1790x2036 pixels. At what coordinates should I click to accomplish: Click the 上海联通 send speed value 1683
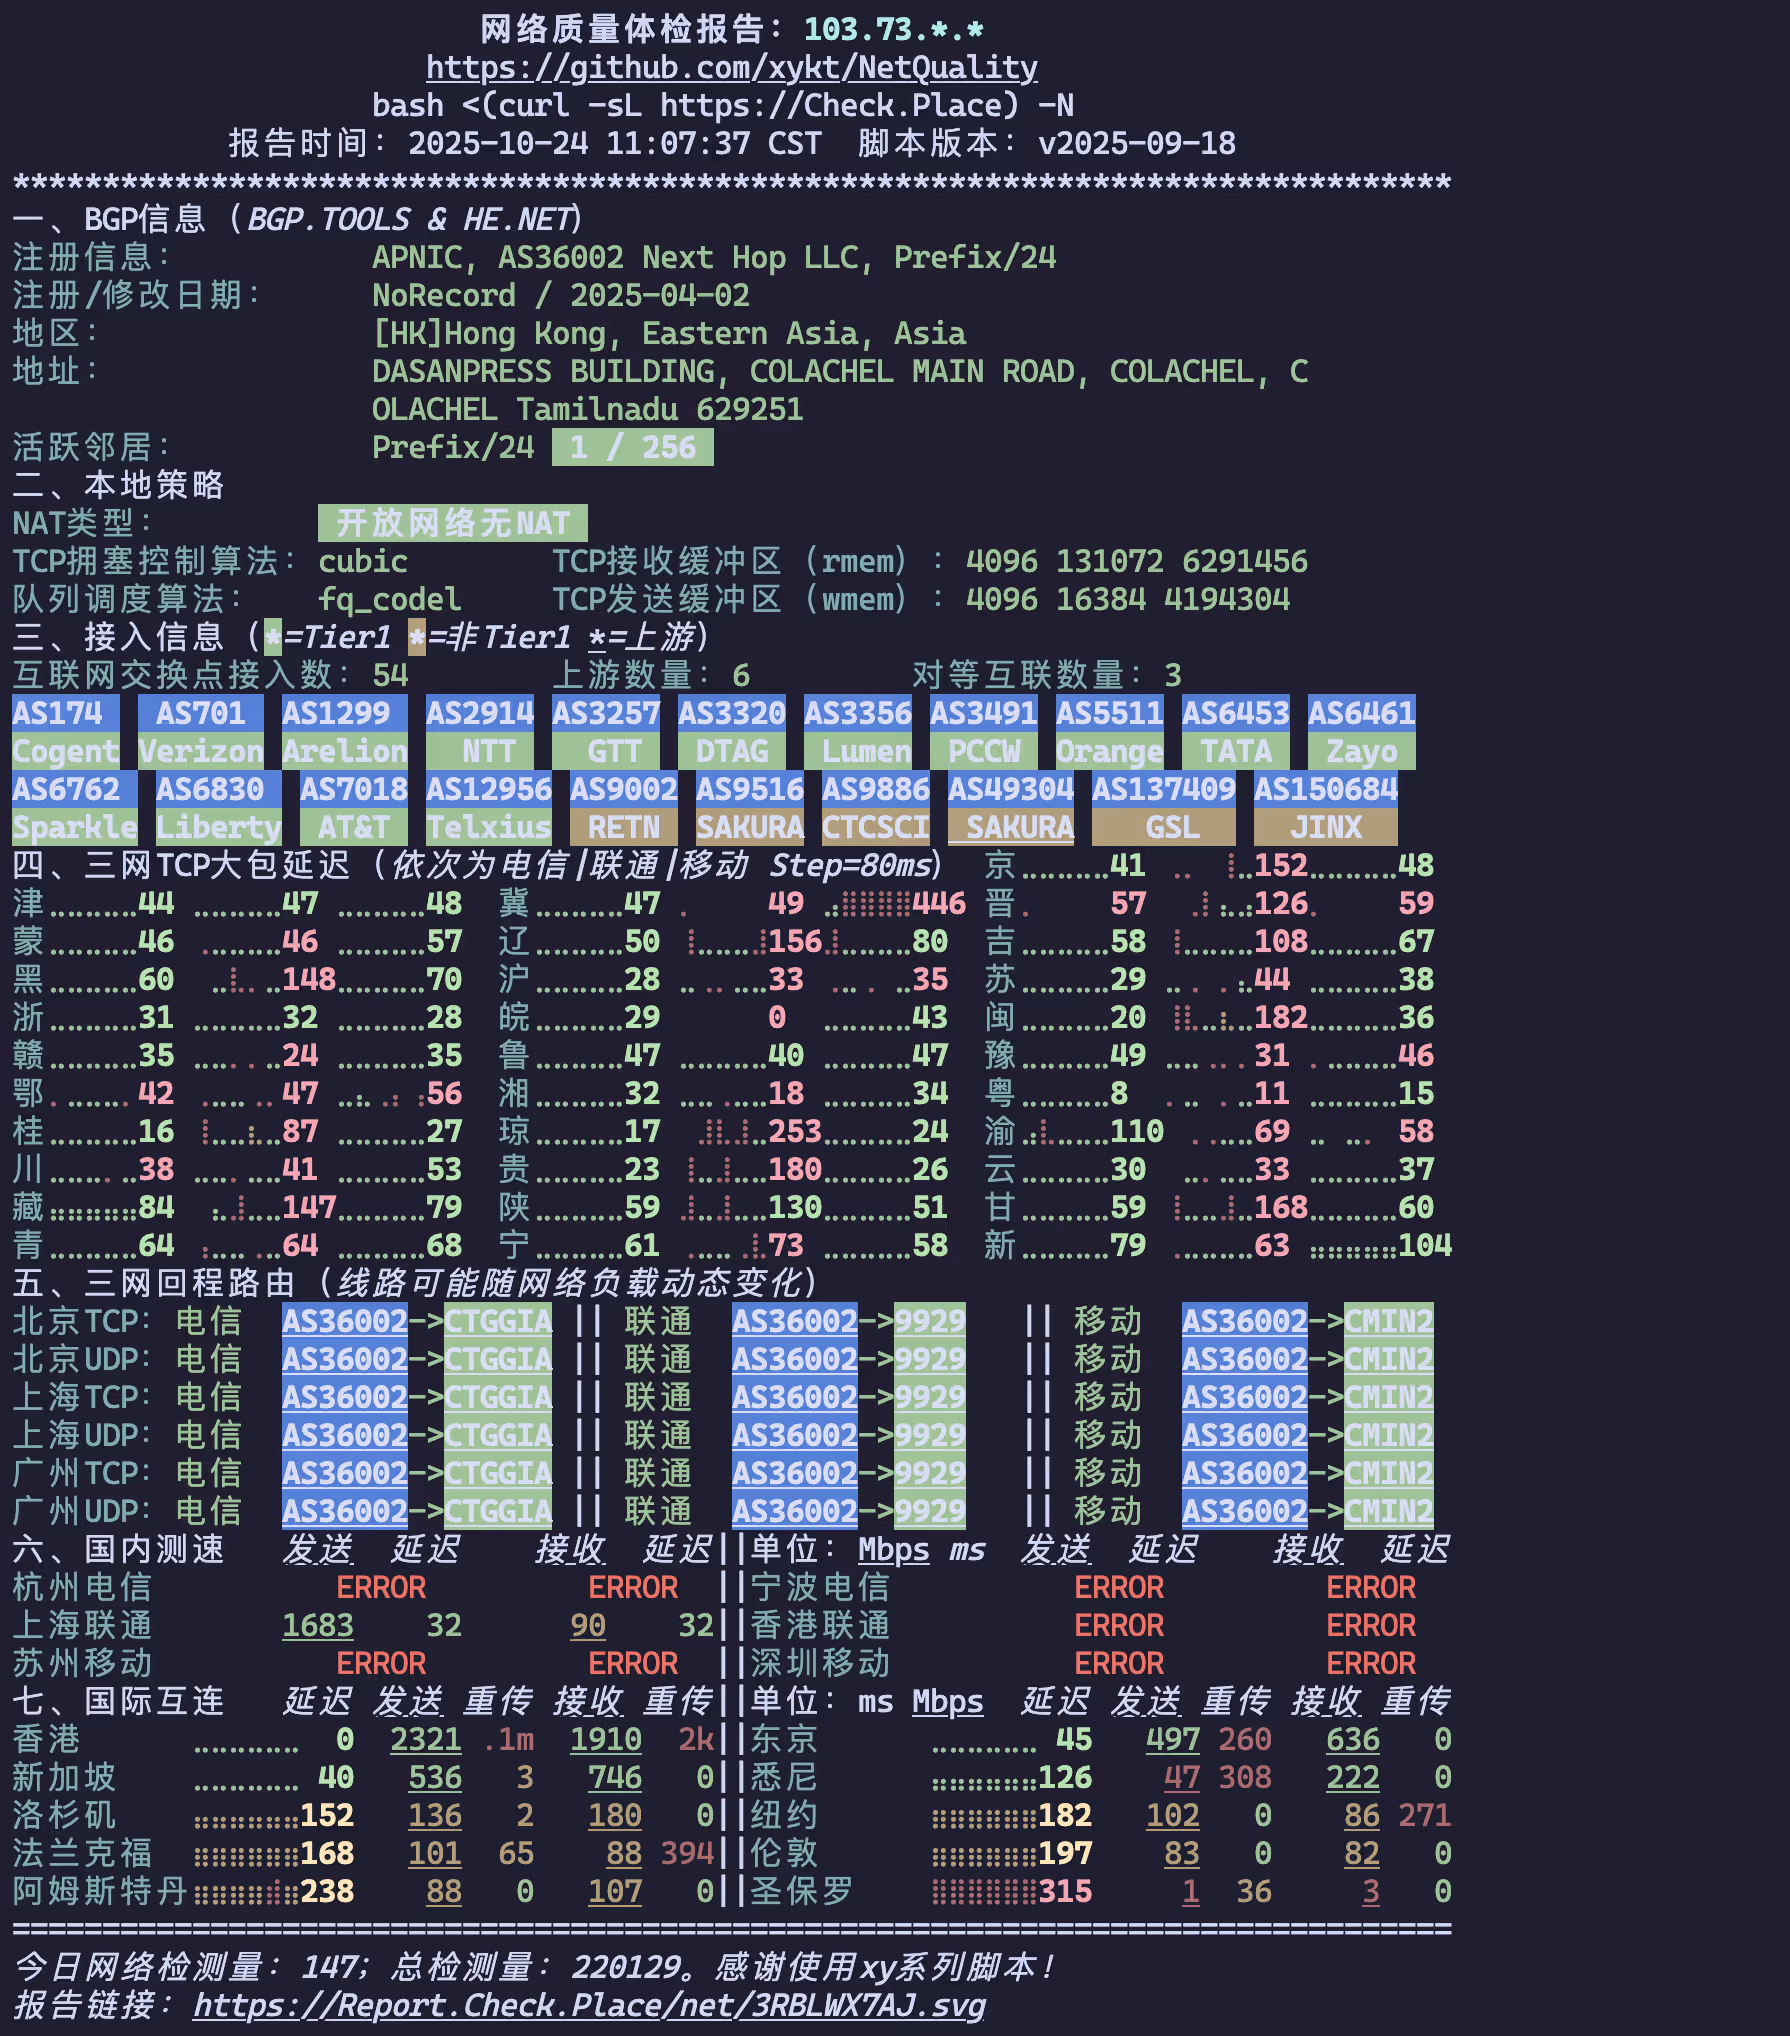point(317,1625)
